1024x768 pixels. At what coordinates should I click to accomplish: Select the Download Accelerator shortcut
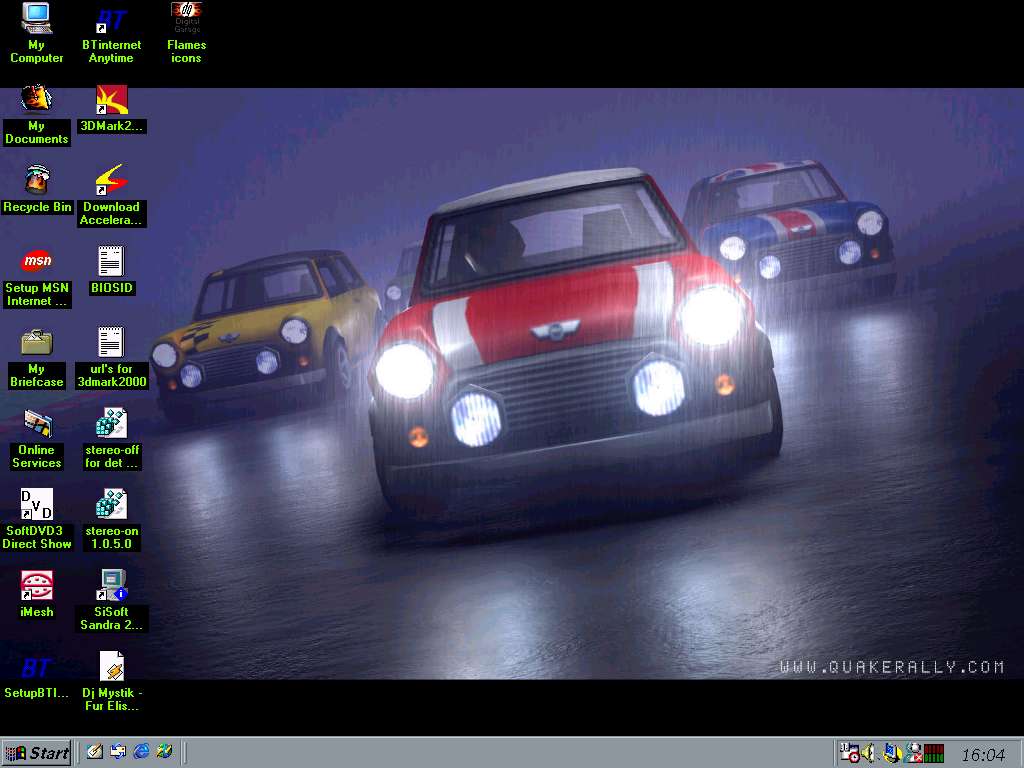pyautogui.click(x=111, y=181)
